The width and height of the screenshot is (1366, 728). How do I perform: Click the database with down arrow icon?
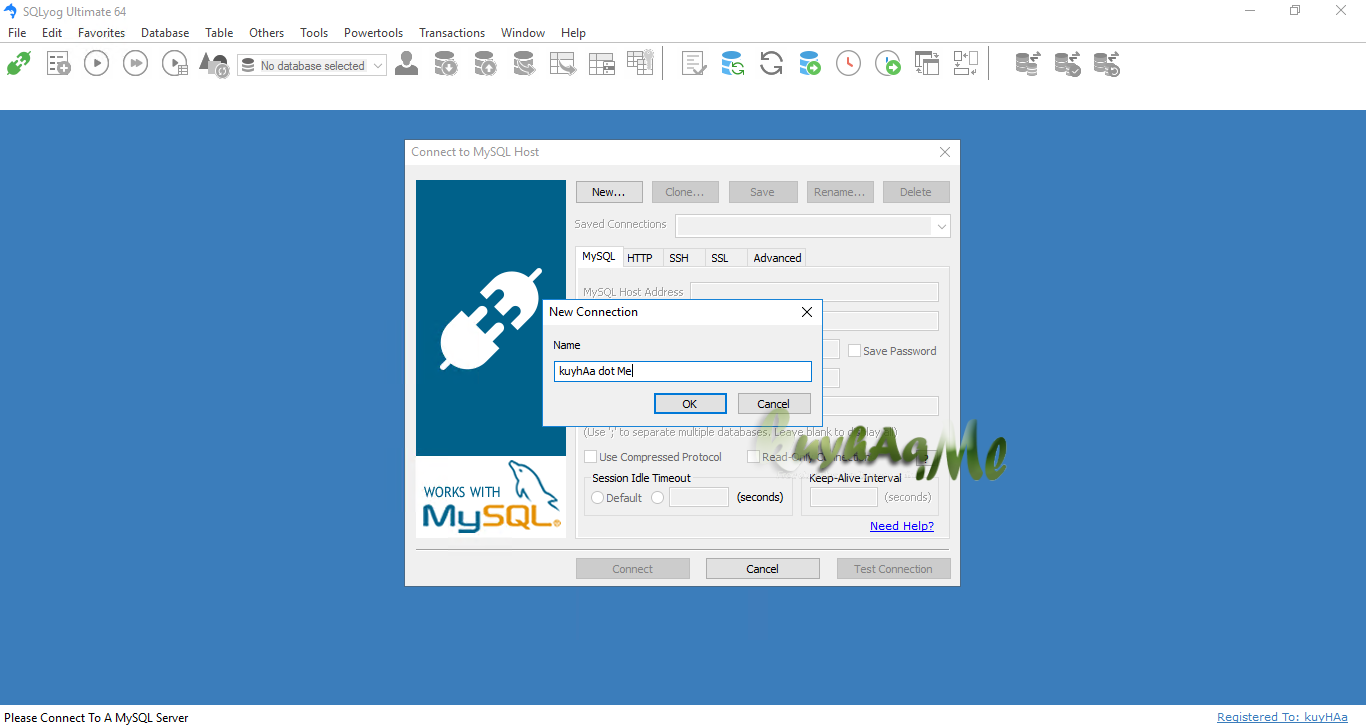(x=446, y=64)
